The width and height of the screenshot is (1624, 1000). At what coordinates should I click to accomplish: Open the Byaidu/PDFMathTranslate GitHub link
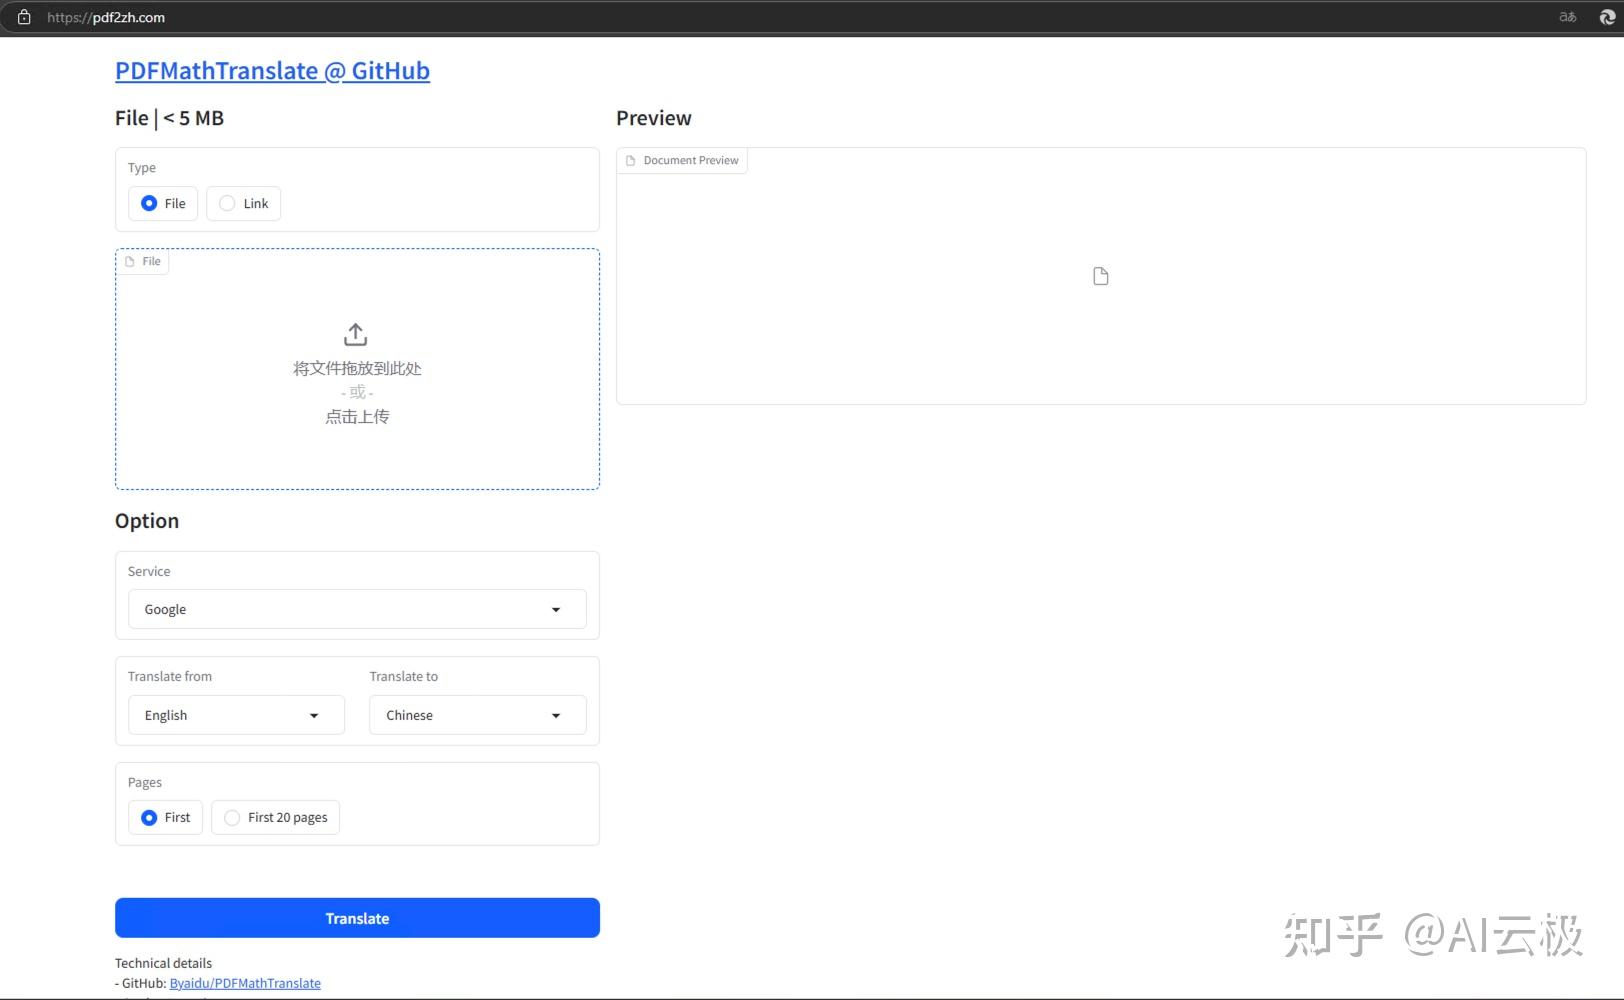[245, 983]
